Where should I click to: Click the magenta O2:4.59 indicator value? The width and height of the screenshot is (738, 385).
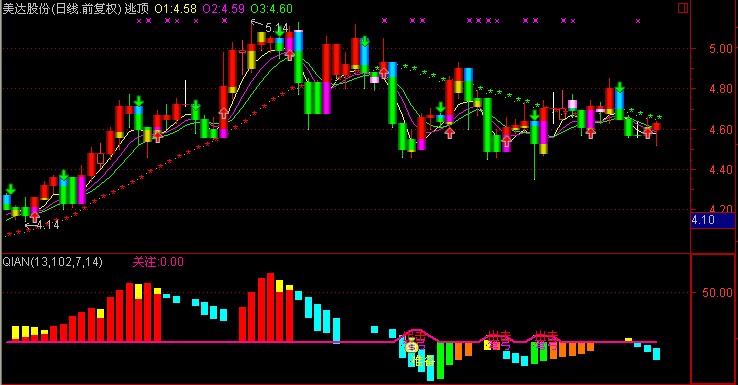point(224,8)
